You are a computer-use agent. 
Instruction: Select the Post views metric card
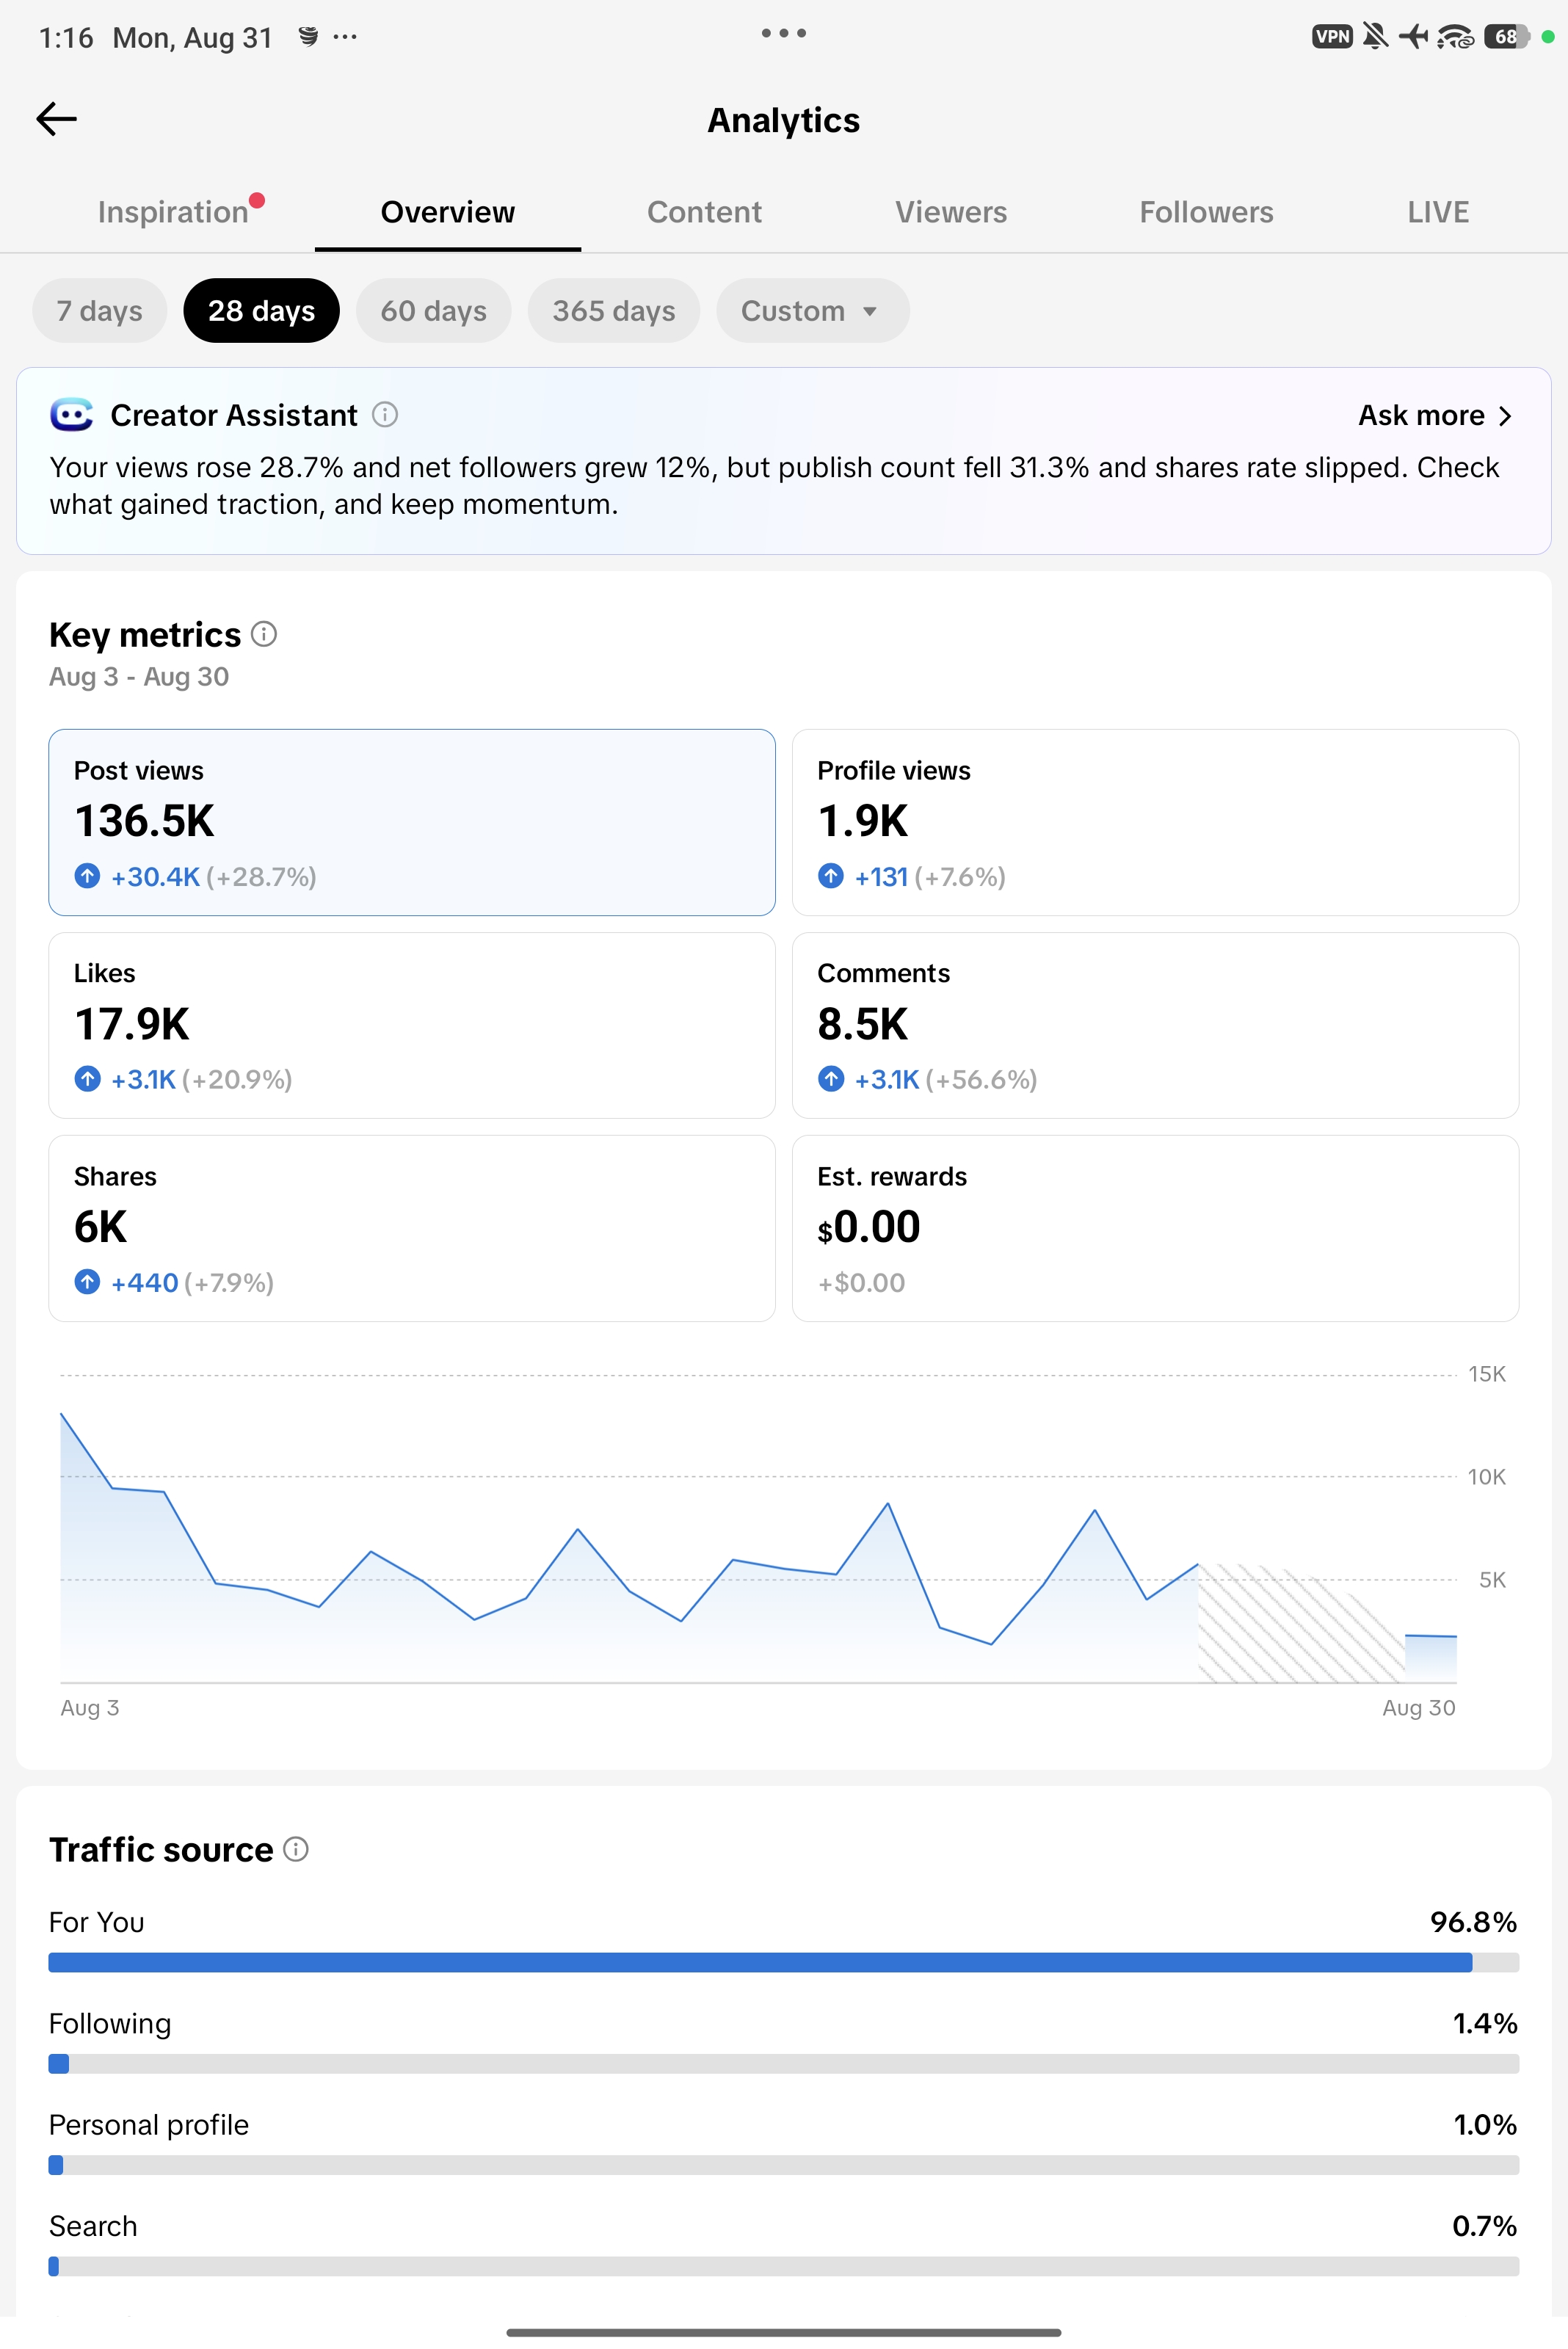tap(412, 822)
